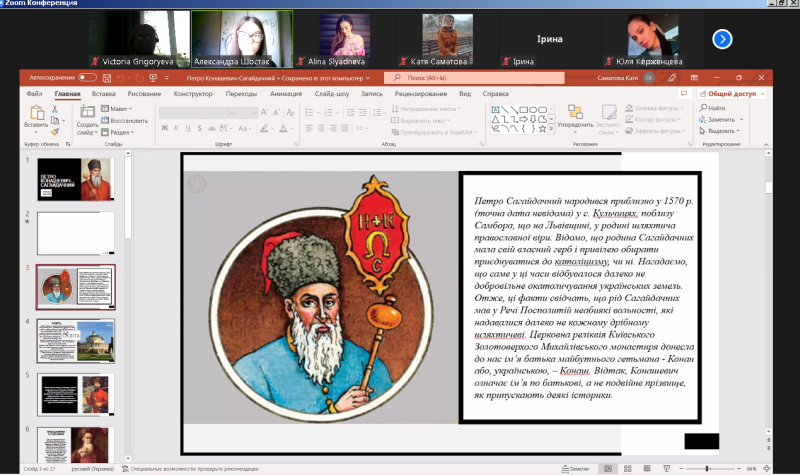Increase font size with larger A icon

pyautogui.click(x=264, y=112)
